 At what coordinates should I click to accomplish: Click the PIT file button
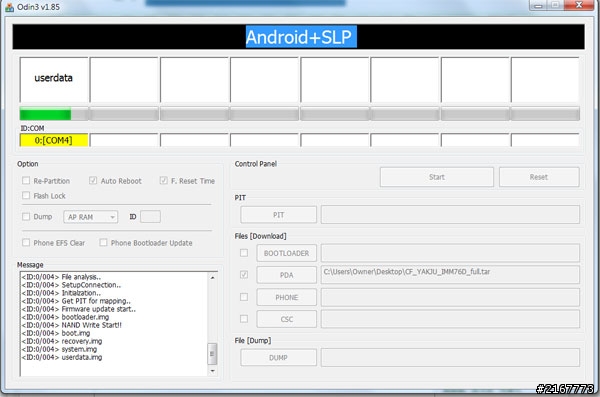[x=279, y=215]
